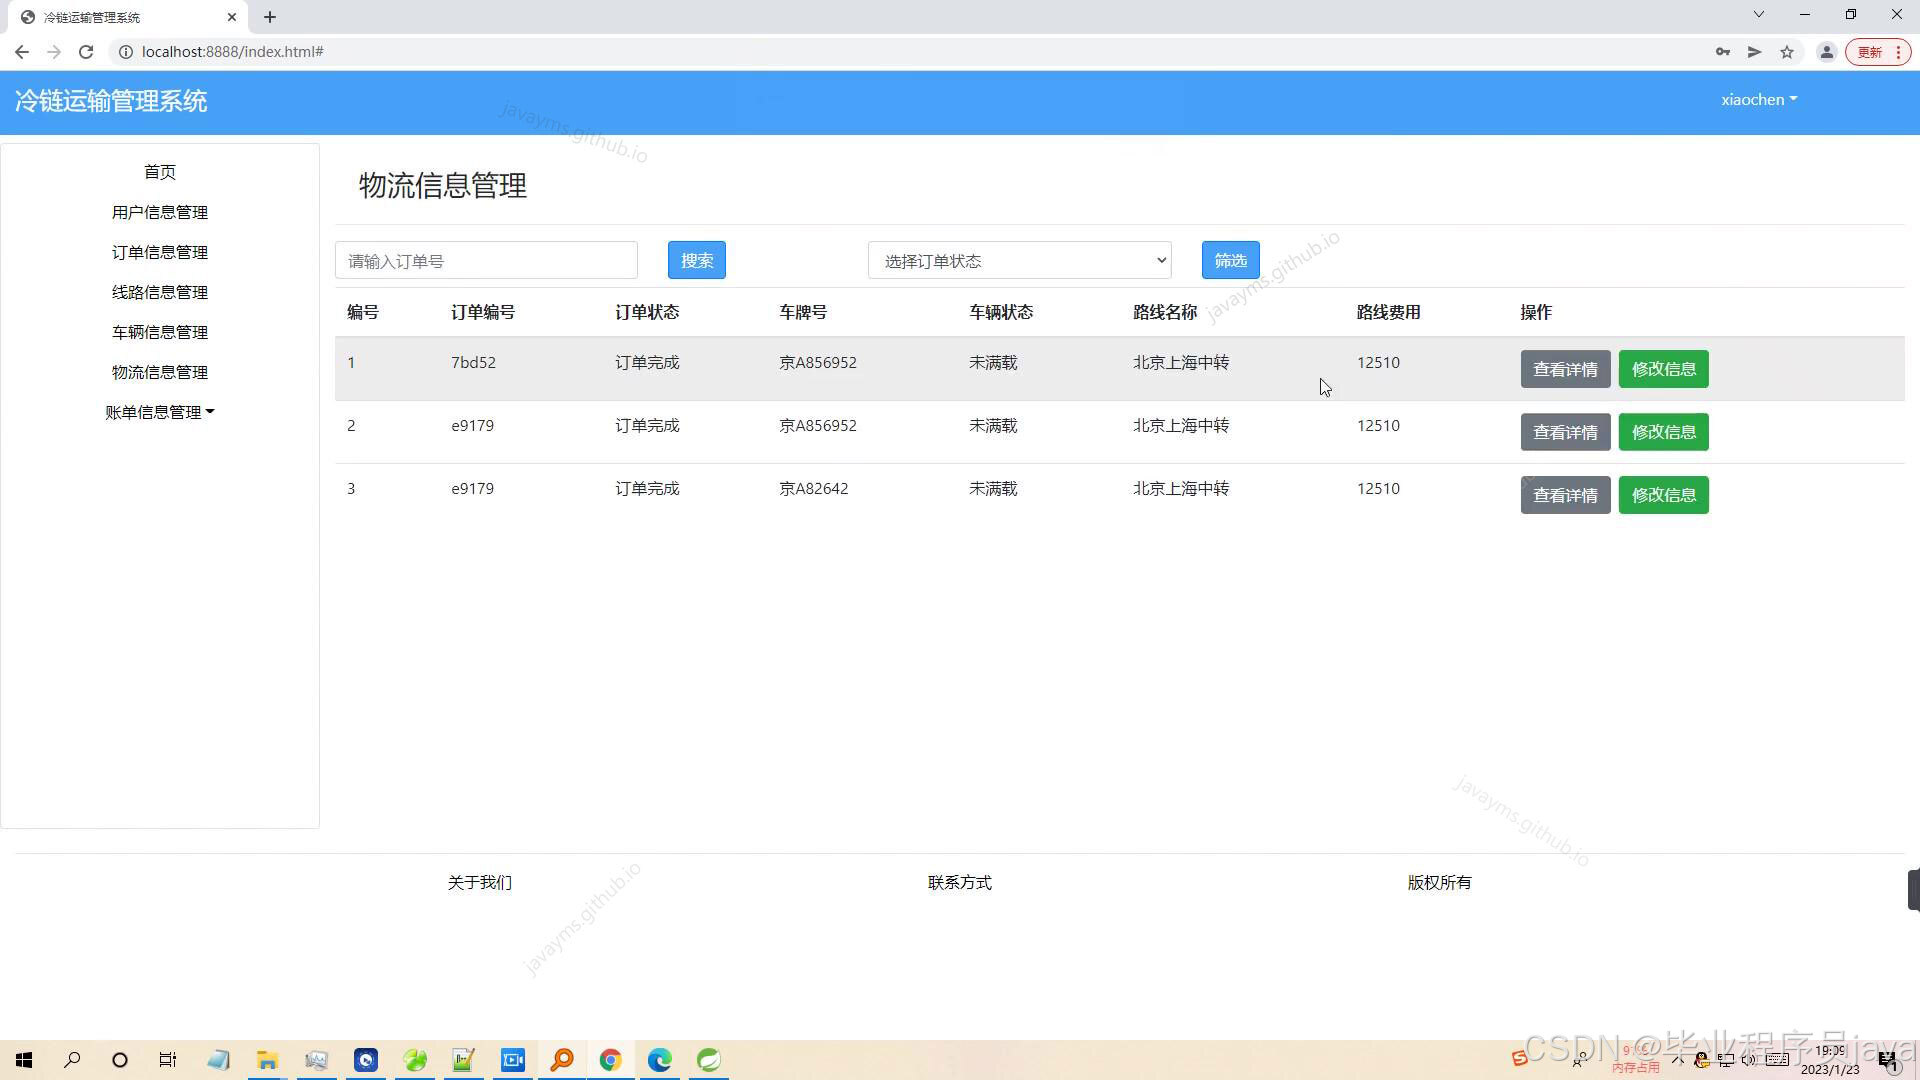Viewport: 1920px width, 1080px height.
Task: Open File Explorer from the taskbar
Action: (x=266, y=1059)
